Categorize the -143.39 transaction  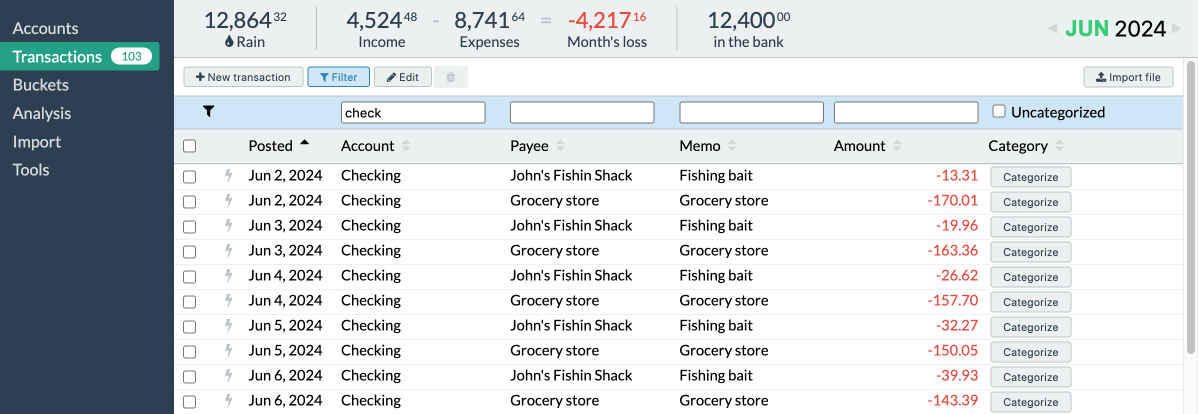click(1031, 403)
